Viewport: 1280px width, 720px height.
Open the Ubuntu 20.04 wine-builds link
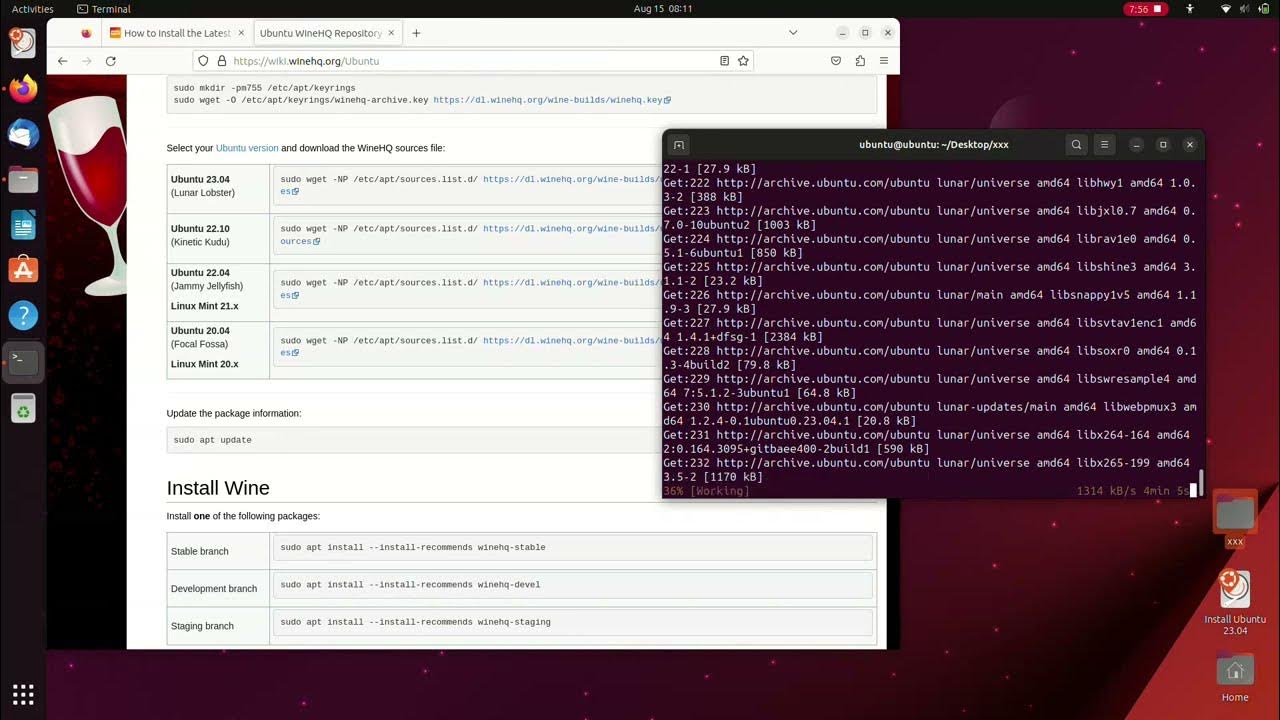[x=572, y=340]
